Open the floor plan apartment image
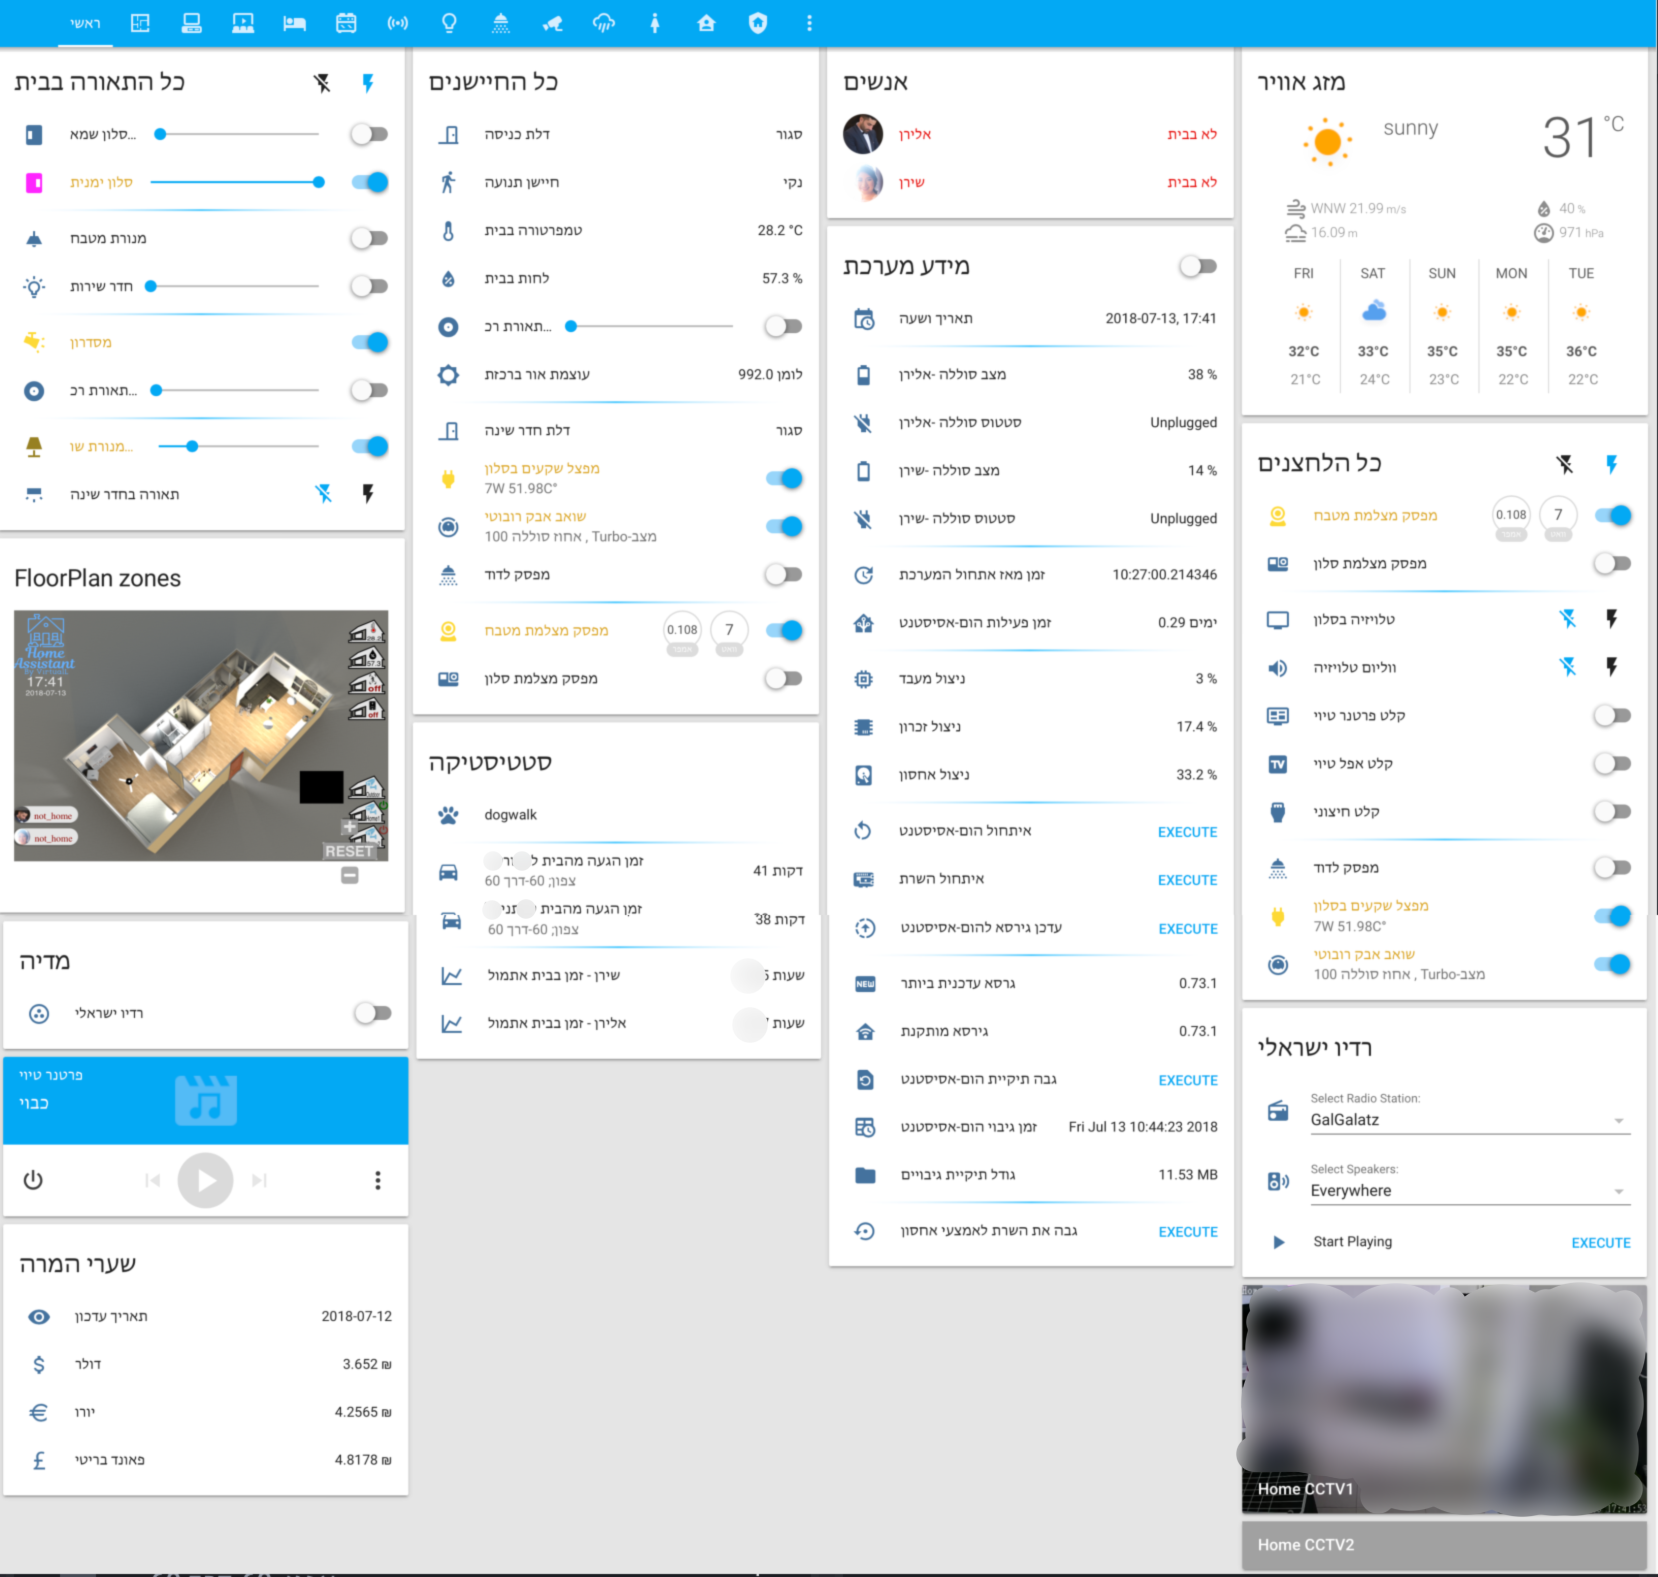The image size is (1658, 1577). click(201, 735)
